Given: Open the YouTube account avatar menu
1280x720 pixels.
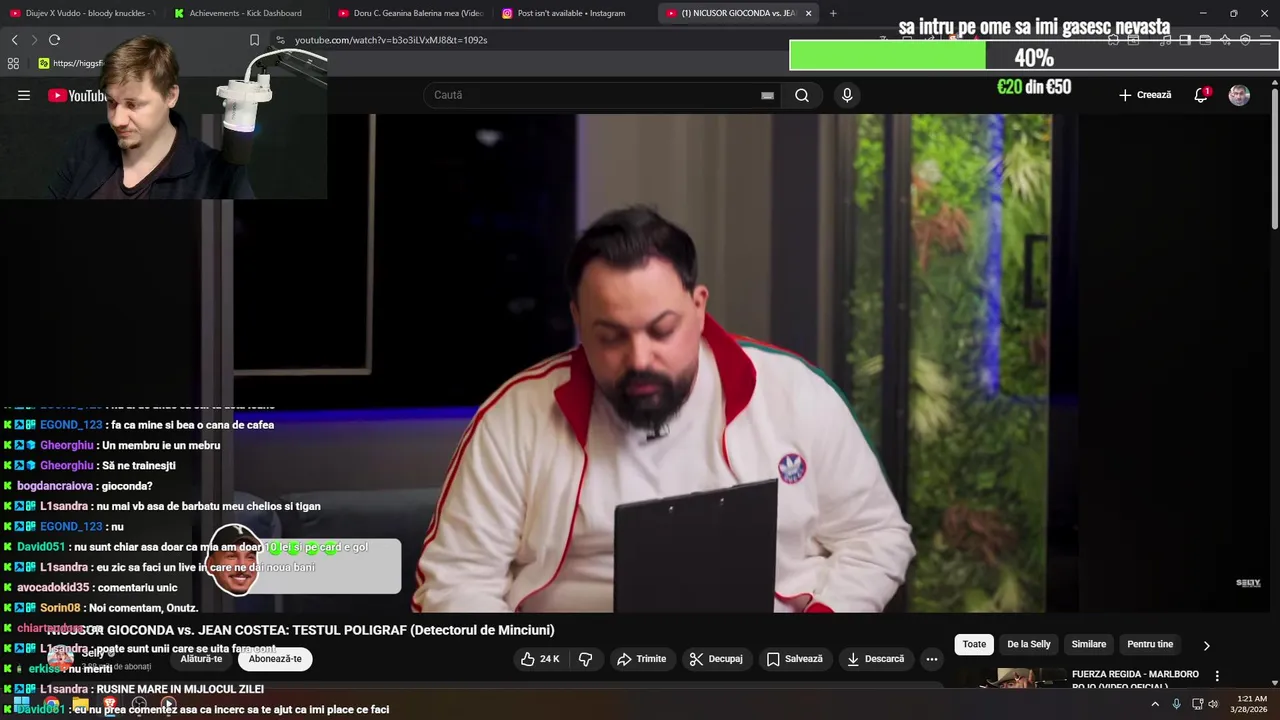Looking at the screenshot, I should pos(1239,95).
